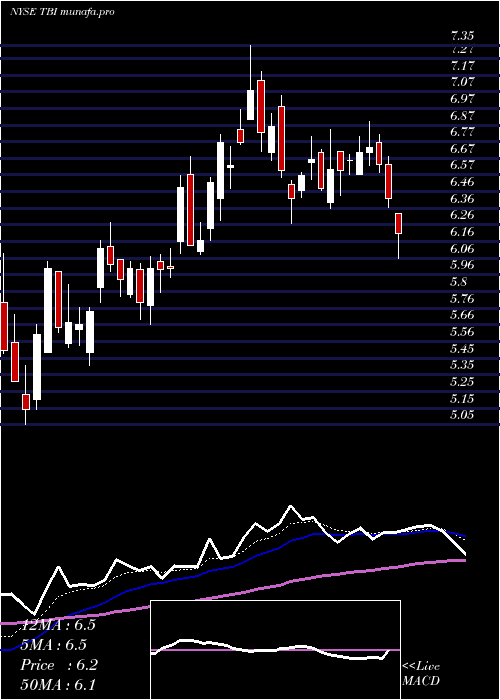Viewport: 500px width, 700px height.
Task: Select the 6.16 price axis label
Action: click(462, 232)
